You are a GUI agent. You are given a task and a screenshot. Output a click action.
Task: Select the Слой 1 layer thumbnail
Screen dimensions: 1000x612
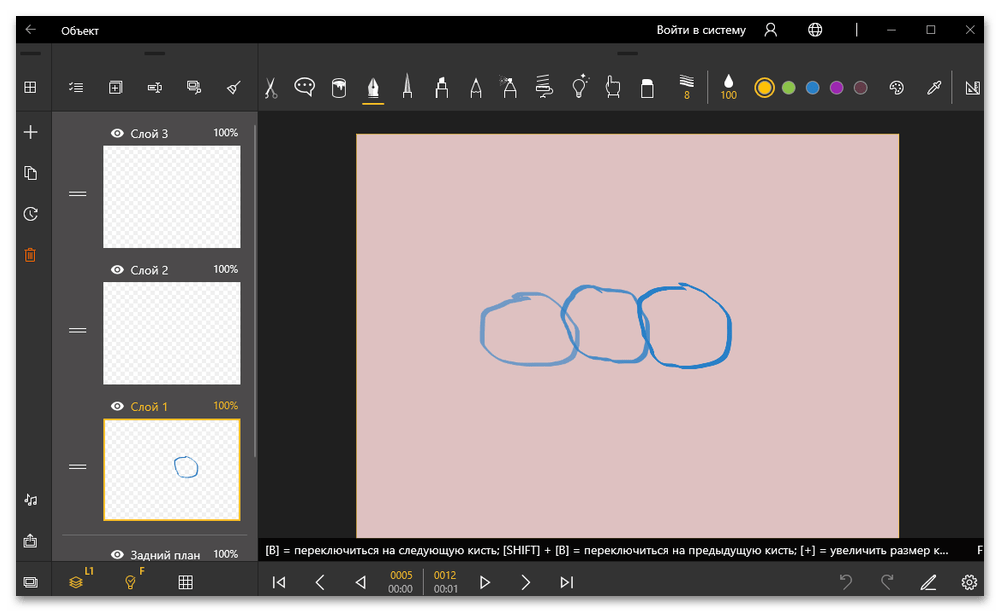171,469
